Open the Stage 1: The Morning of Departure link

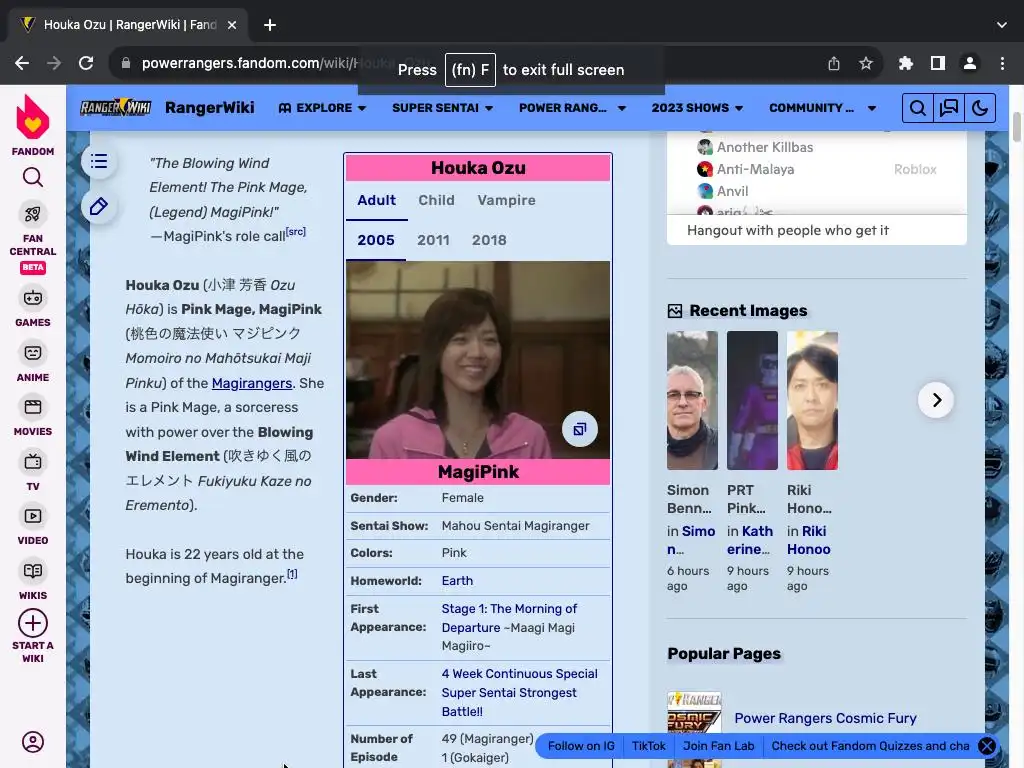[509, 618]
